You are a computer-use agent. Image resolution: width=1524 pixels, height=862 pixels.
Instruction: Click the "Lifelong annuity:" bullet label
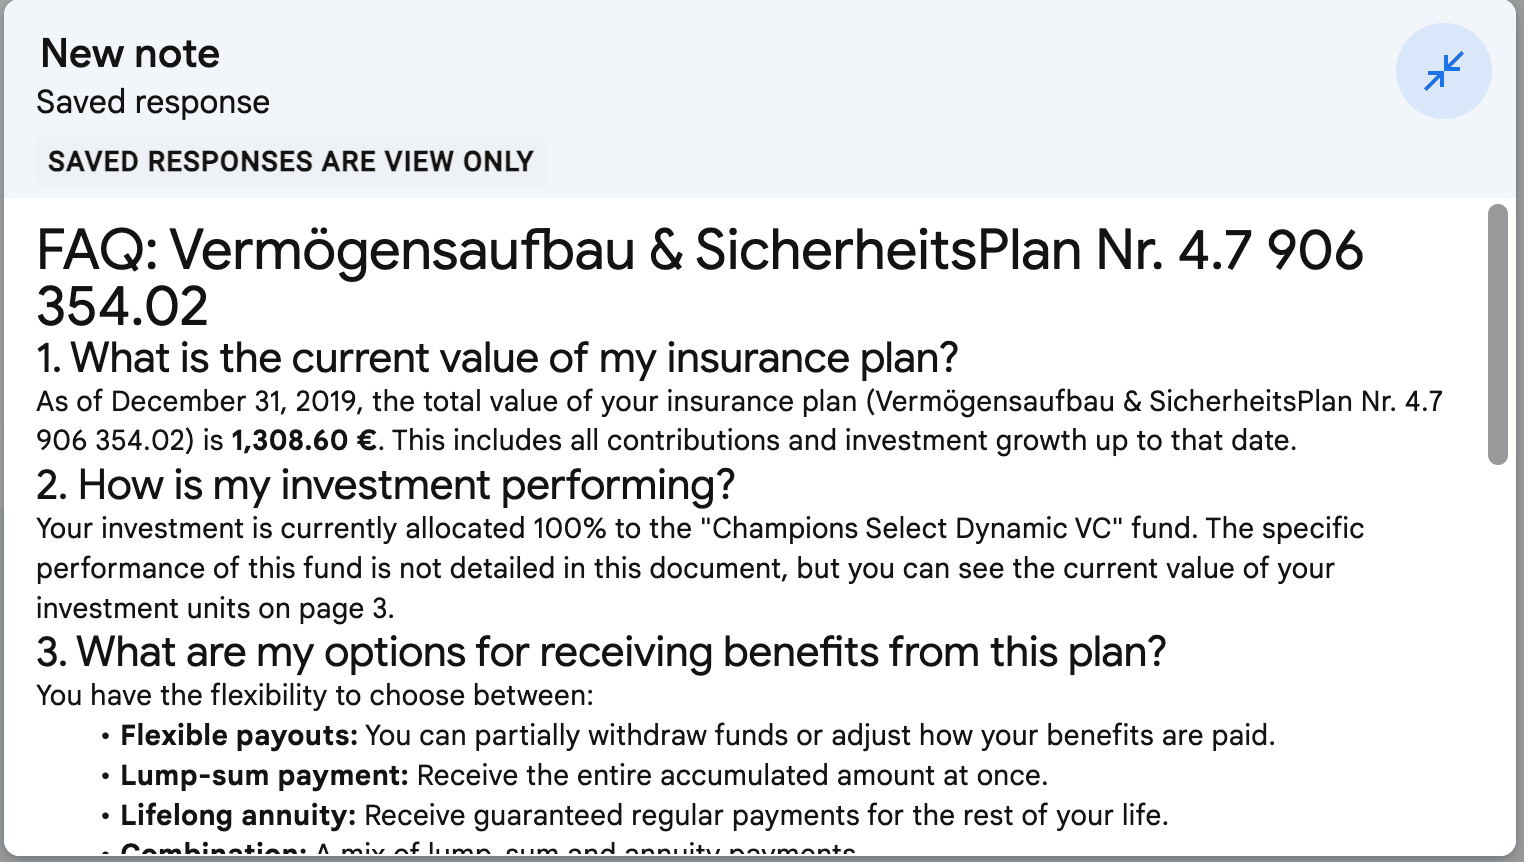[238, 815]
